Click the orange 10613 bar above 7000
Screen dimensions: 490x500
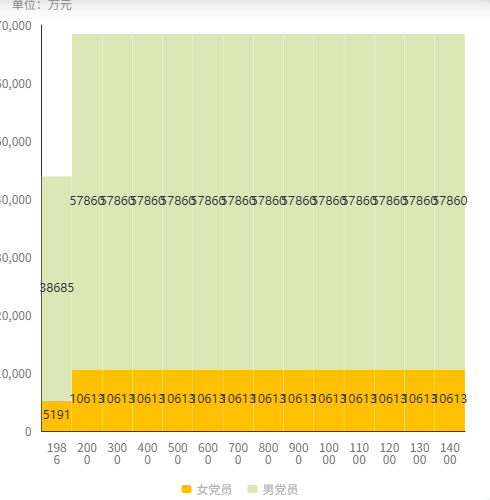point(238,400)
